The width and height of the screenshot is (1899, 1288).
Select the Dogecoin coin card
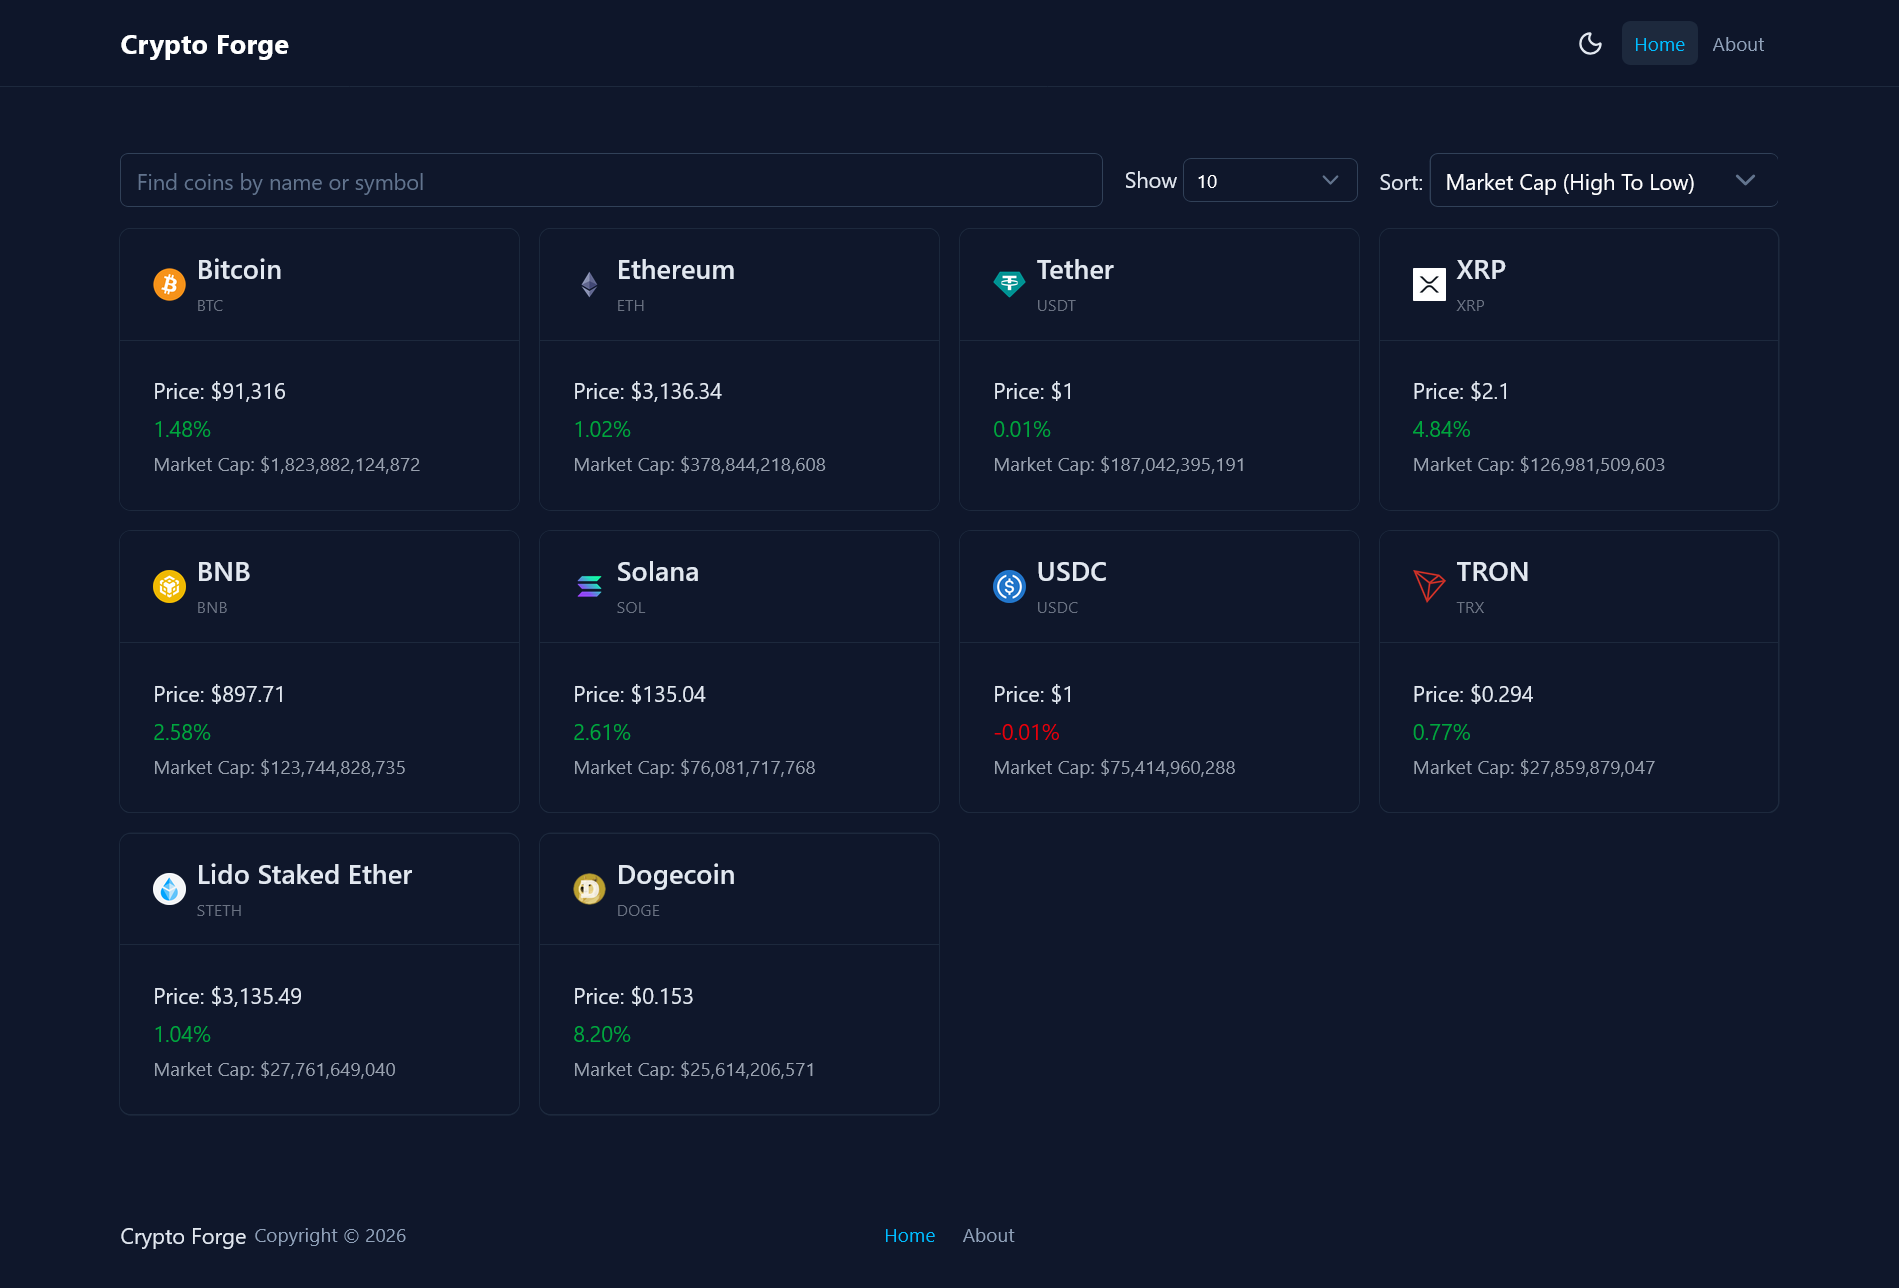tap(739, 973)
